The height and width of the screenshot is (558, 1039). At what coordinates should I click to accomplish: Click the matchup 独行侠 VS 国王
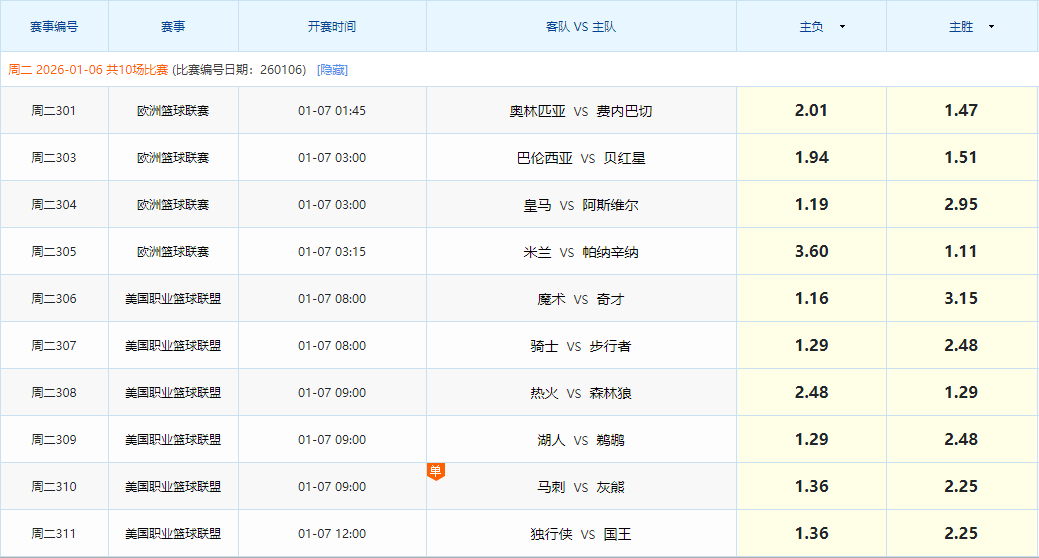tap(581, 535)
